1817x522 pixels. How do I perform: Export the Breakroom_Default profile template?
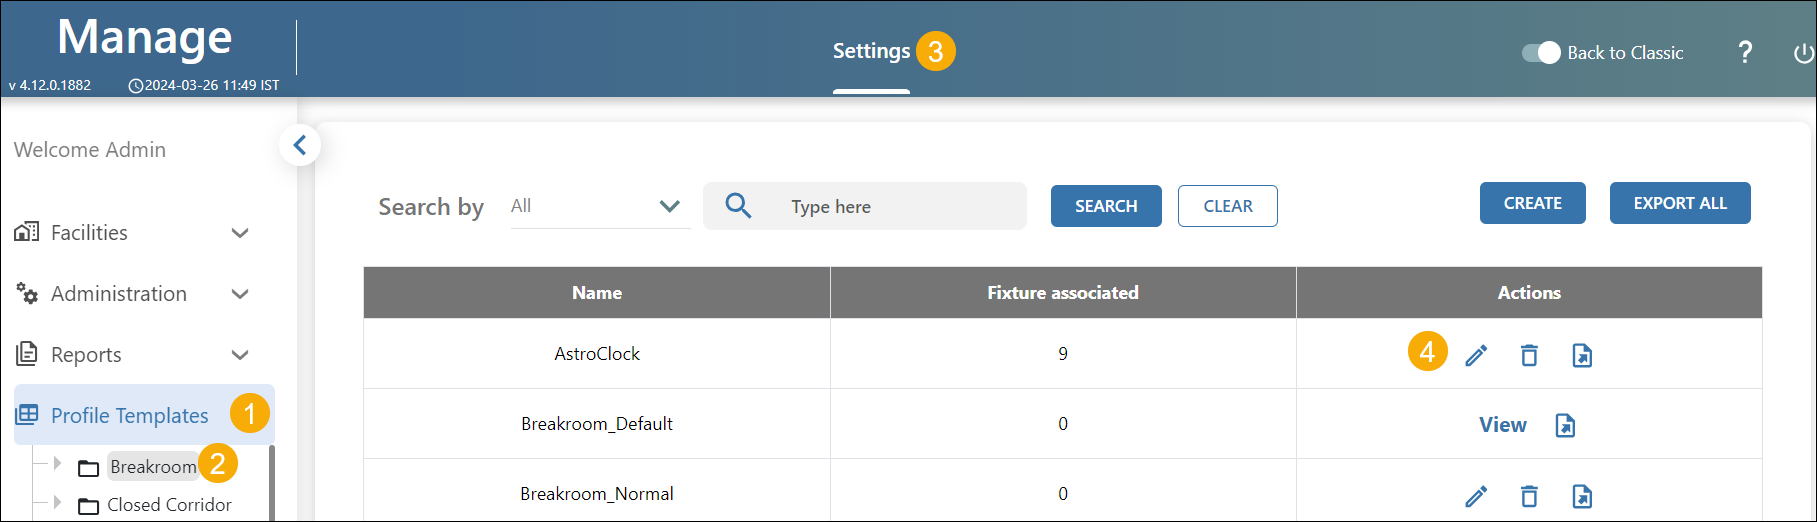(x=1565, y=425)
